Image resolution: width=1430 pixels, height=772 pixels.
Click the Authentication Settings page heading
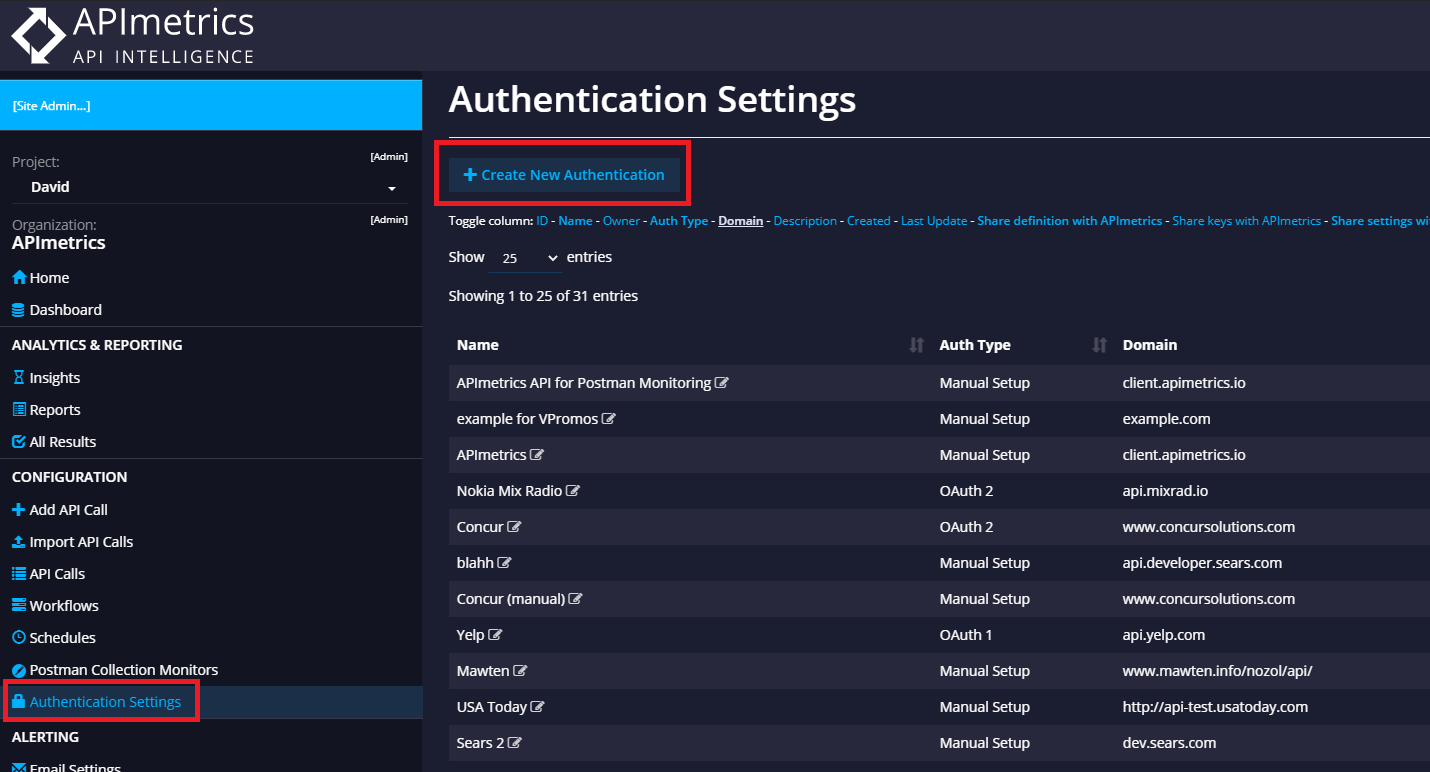652,100
